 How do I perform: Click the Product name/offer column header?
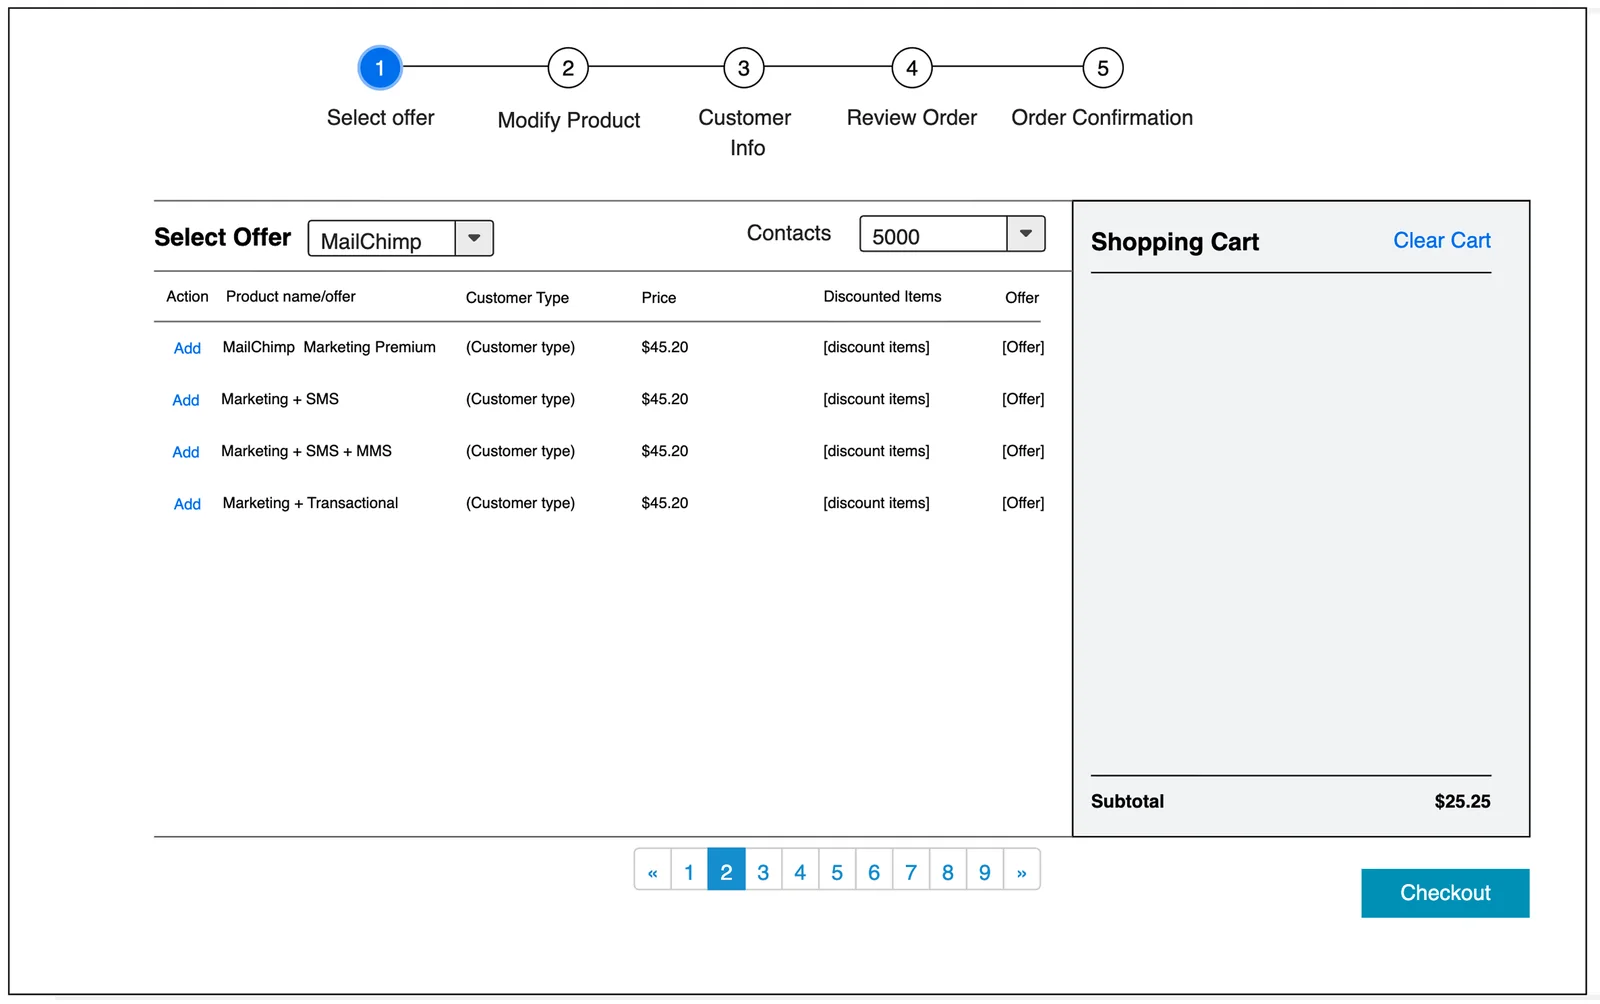291,296
